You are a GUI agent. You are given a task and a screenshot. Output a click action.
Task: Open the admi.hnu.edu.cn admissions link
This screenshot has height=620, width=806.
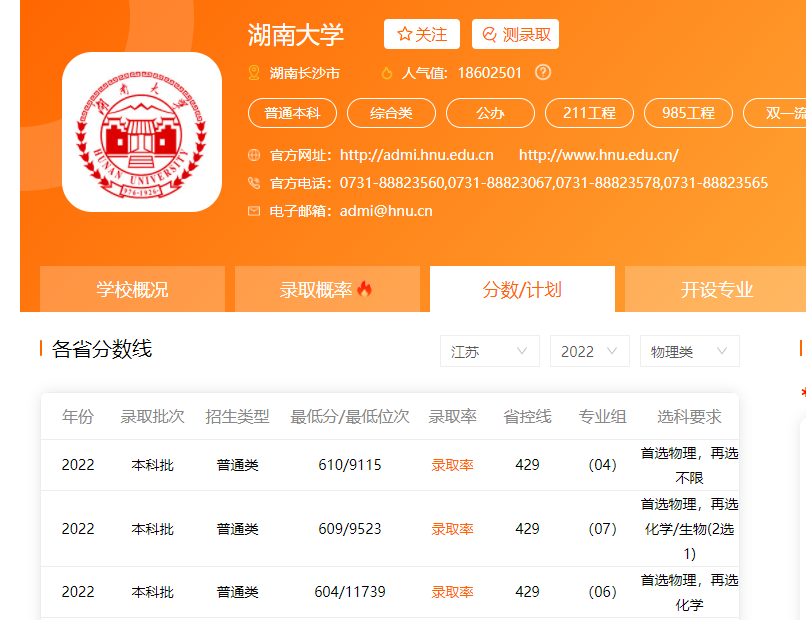[x=416, y=155]
